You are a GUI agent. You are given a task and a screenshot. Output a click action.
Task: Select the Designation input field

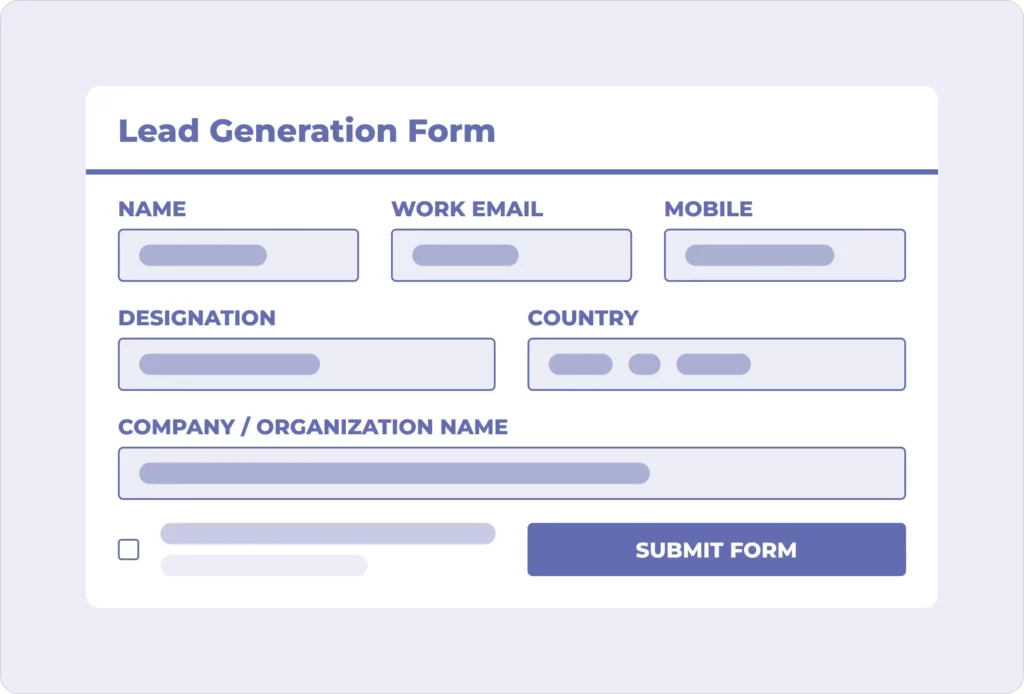pos(306,364)
